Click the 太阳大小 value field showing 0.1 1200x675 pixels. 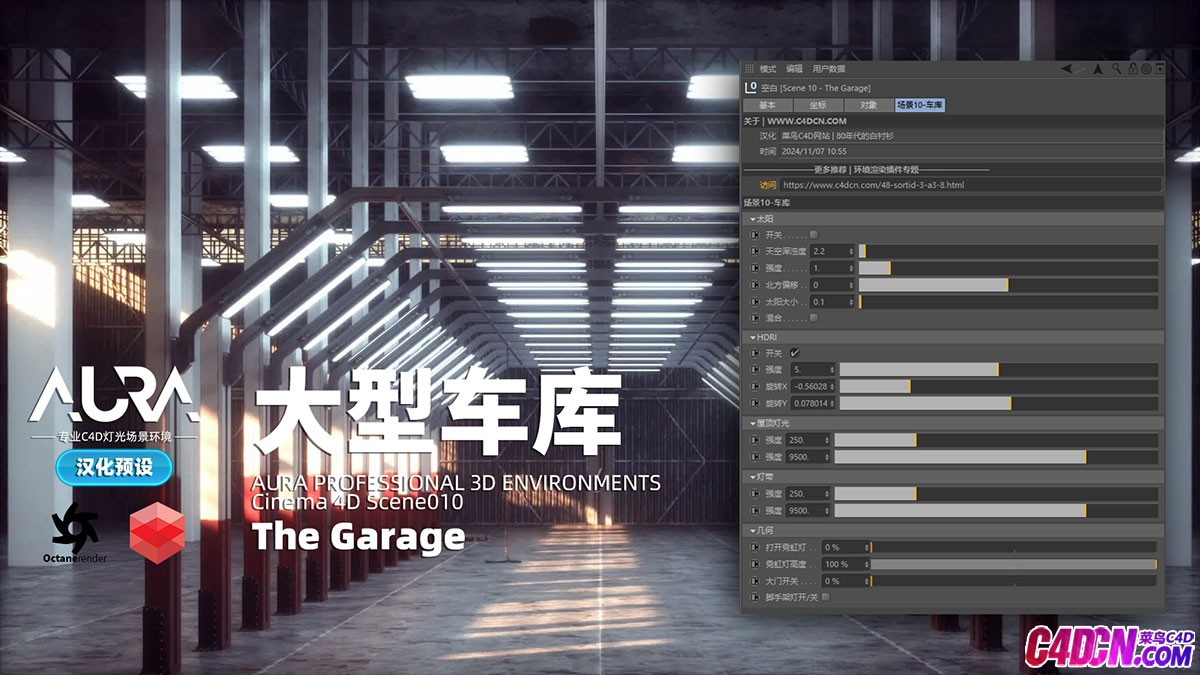(x=833, y=302)
